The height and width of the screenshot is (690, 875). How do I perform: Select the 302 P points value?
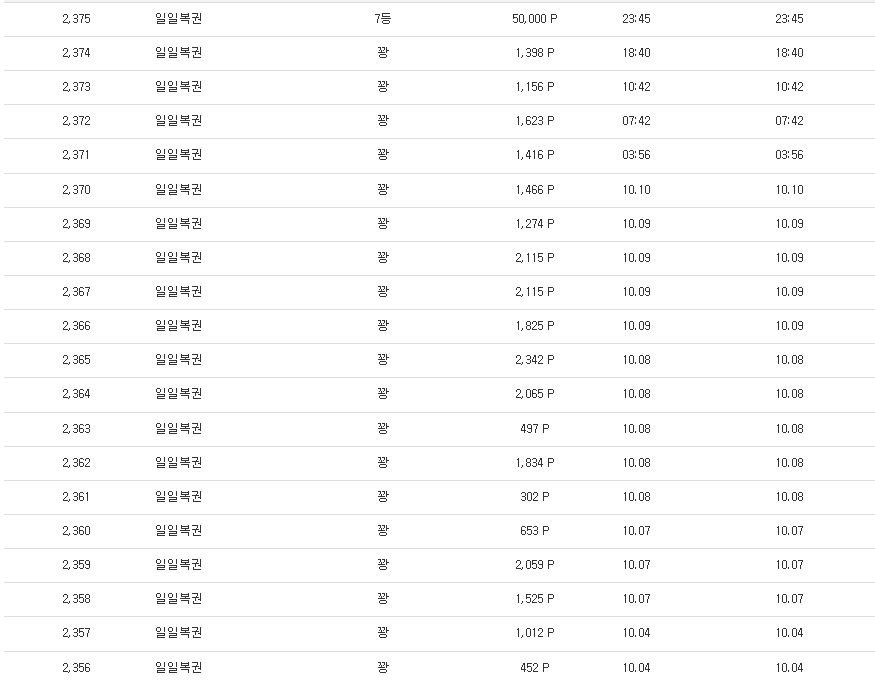[x=534, y=497]
